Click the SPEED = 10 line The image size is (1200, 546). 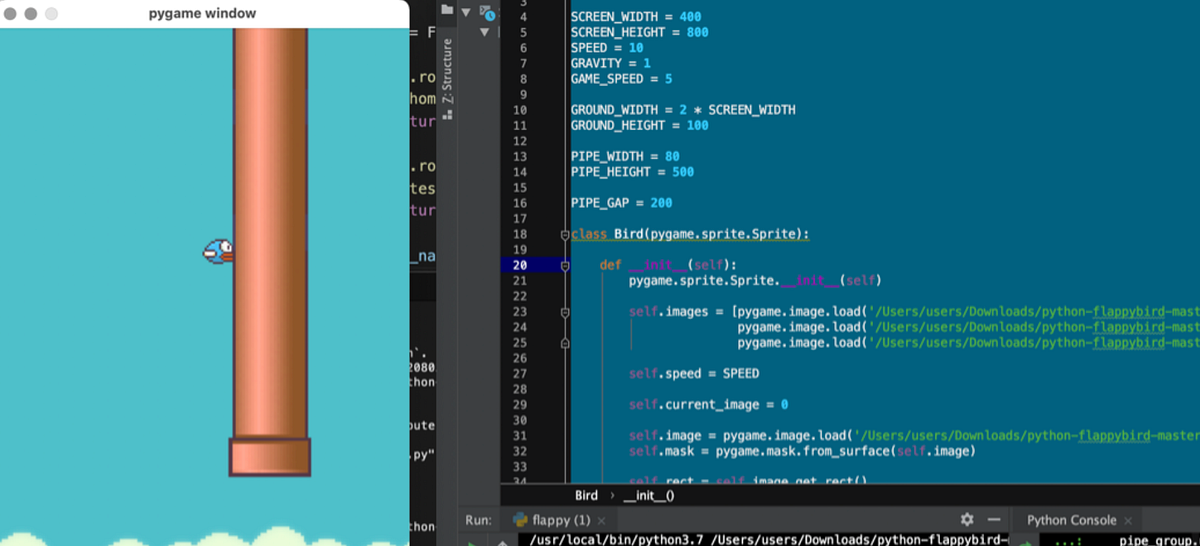point(607,48)
